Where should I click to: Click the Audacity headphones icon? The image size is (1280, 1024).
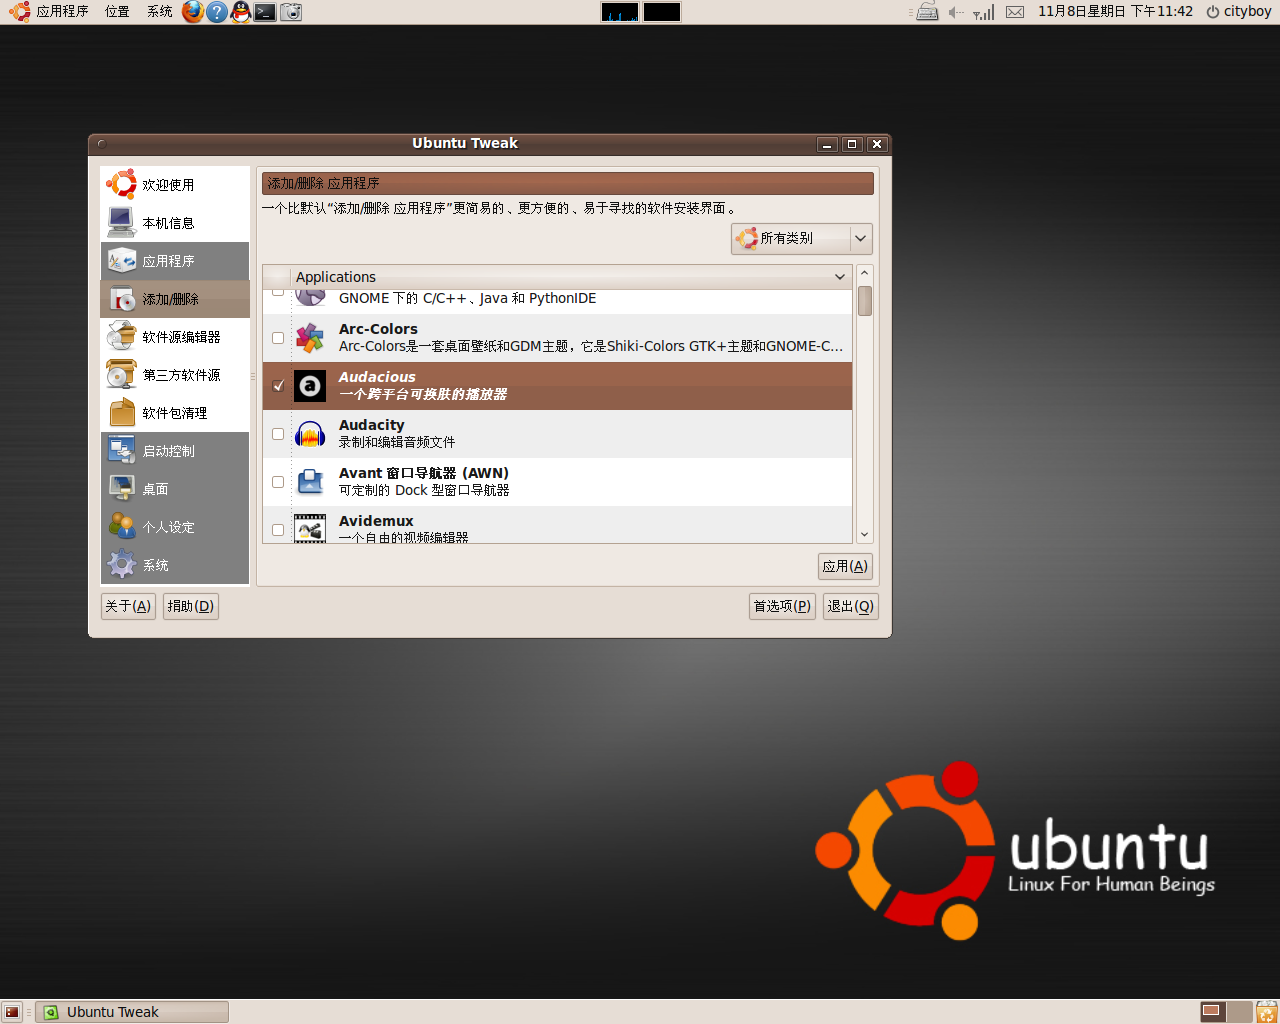[x=310, y=434]
